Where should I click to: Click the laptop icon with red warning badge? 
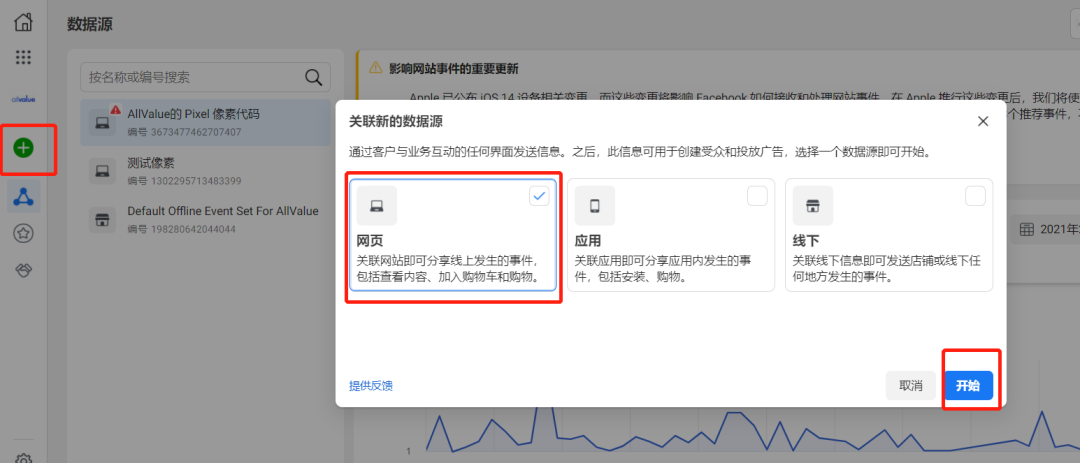[x=103, y=122]
